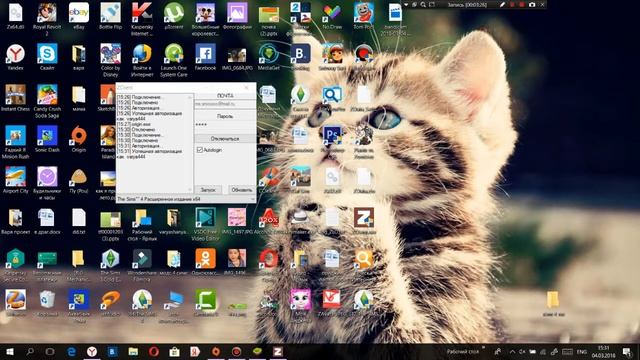The image size is (640, 360).
Task: Open the Windows Start menu
Action: pos(10,351)
